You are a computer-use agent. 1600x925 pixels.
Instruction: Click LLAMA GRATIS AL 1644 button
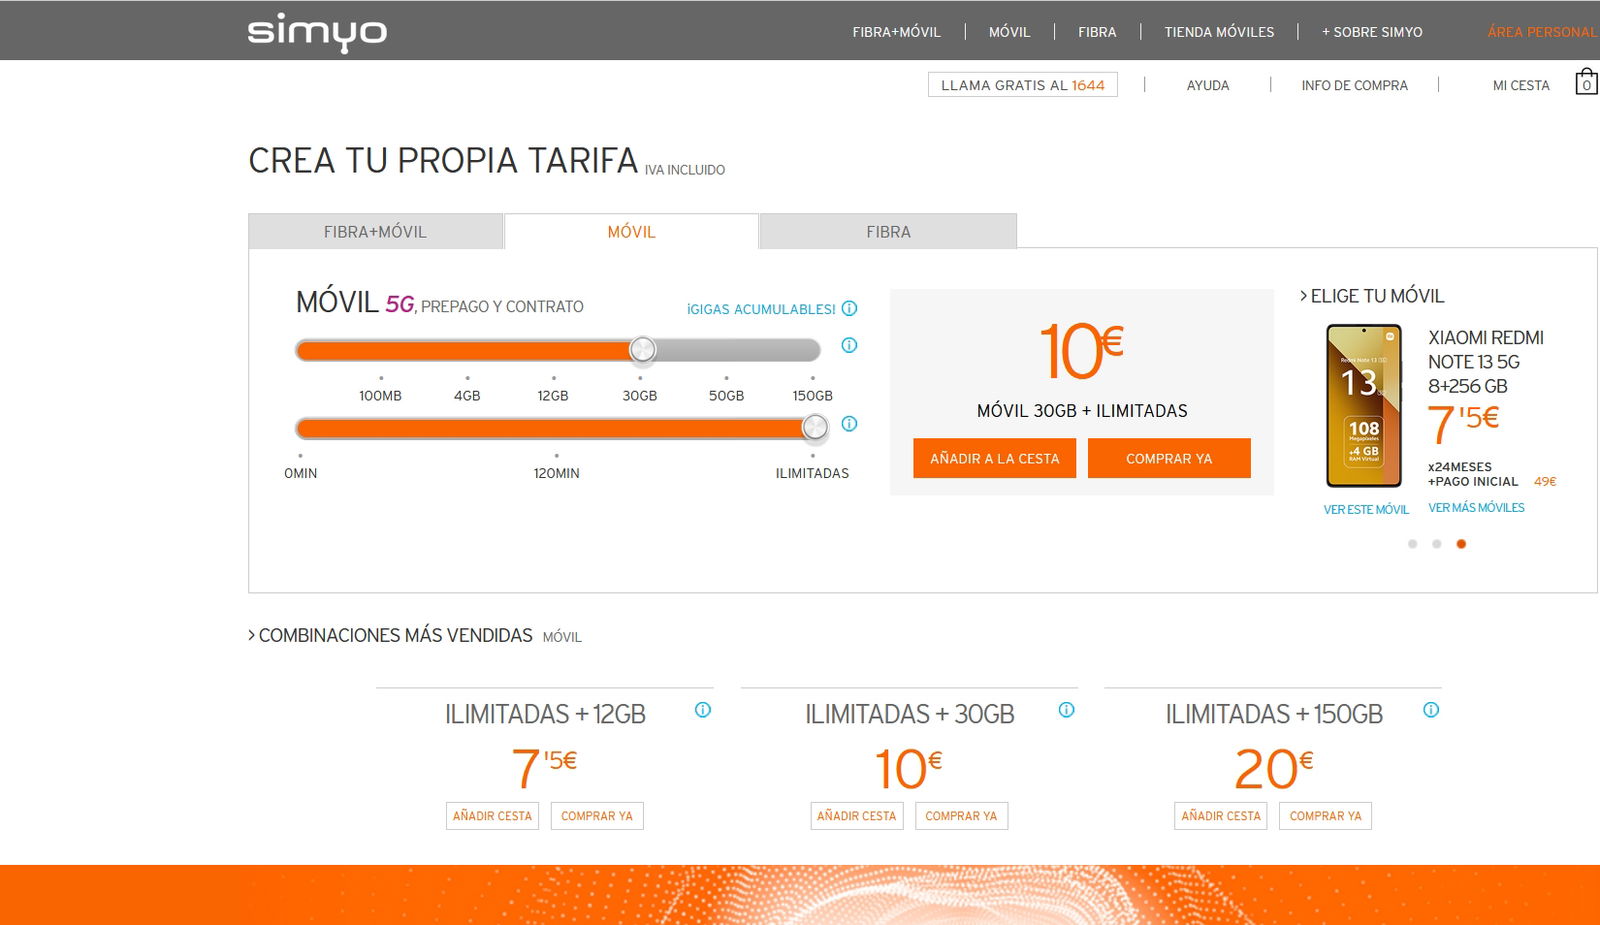pyautogui.click(x=1023, y=85)
